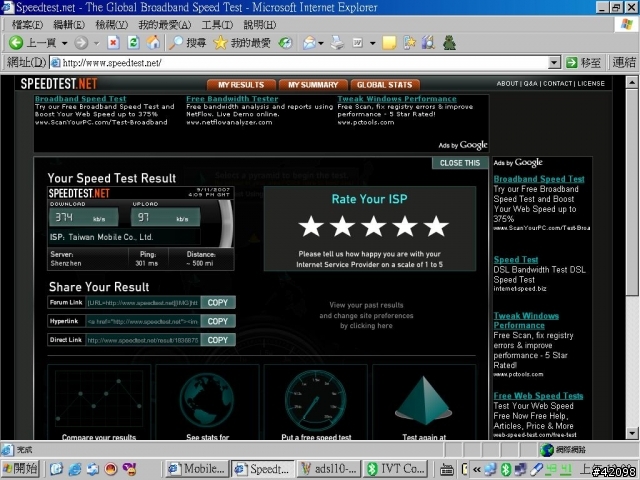Copy the Direct Link

pyautogui.click(x=218, y=340)
